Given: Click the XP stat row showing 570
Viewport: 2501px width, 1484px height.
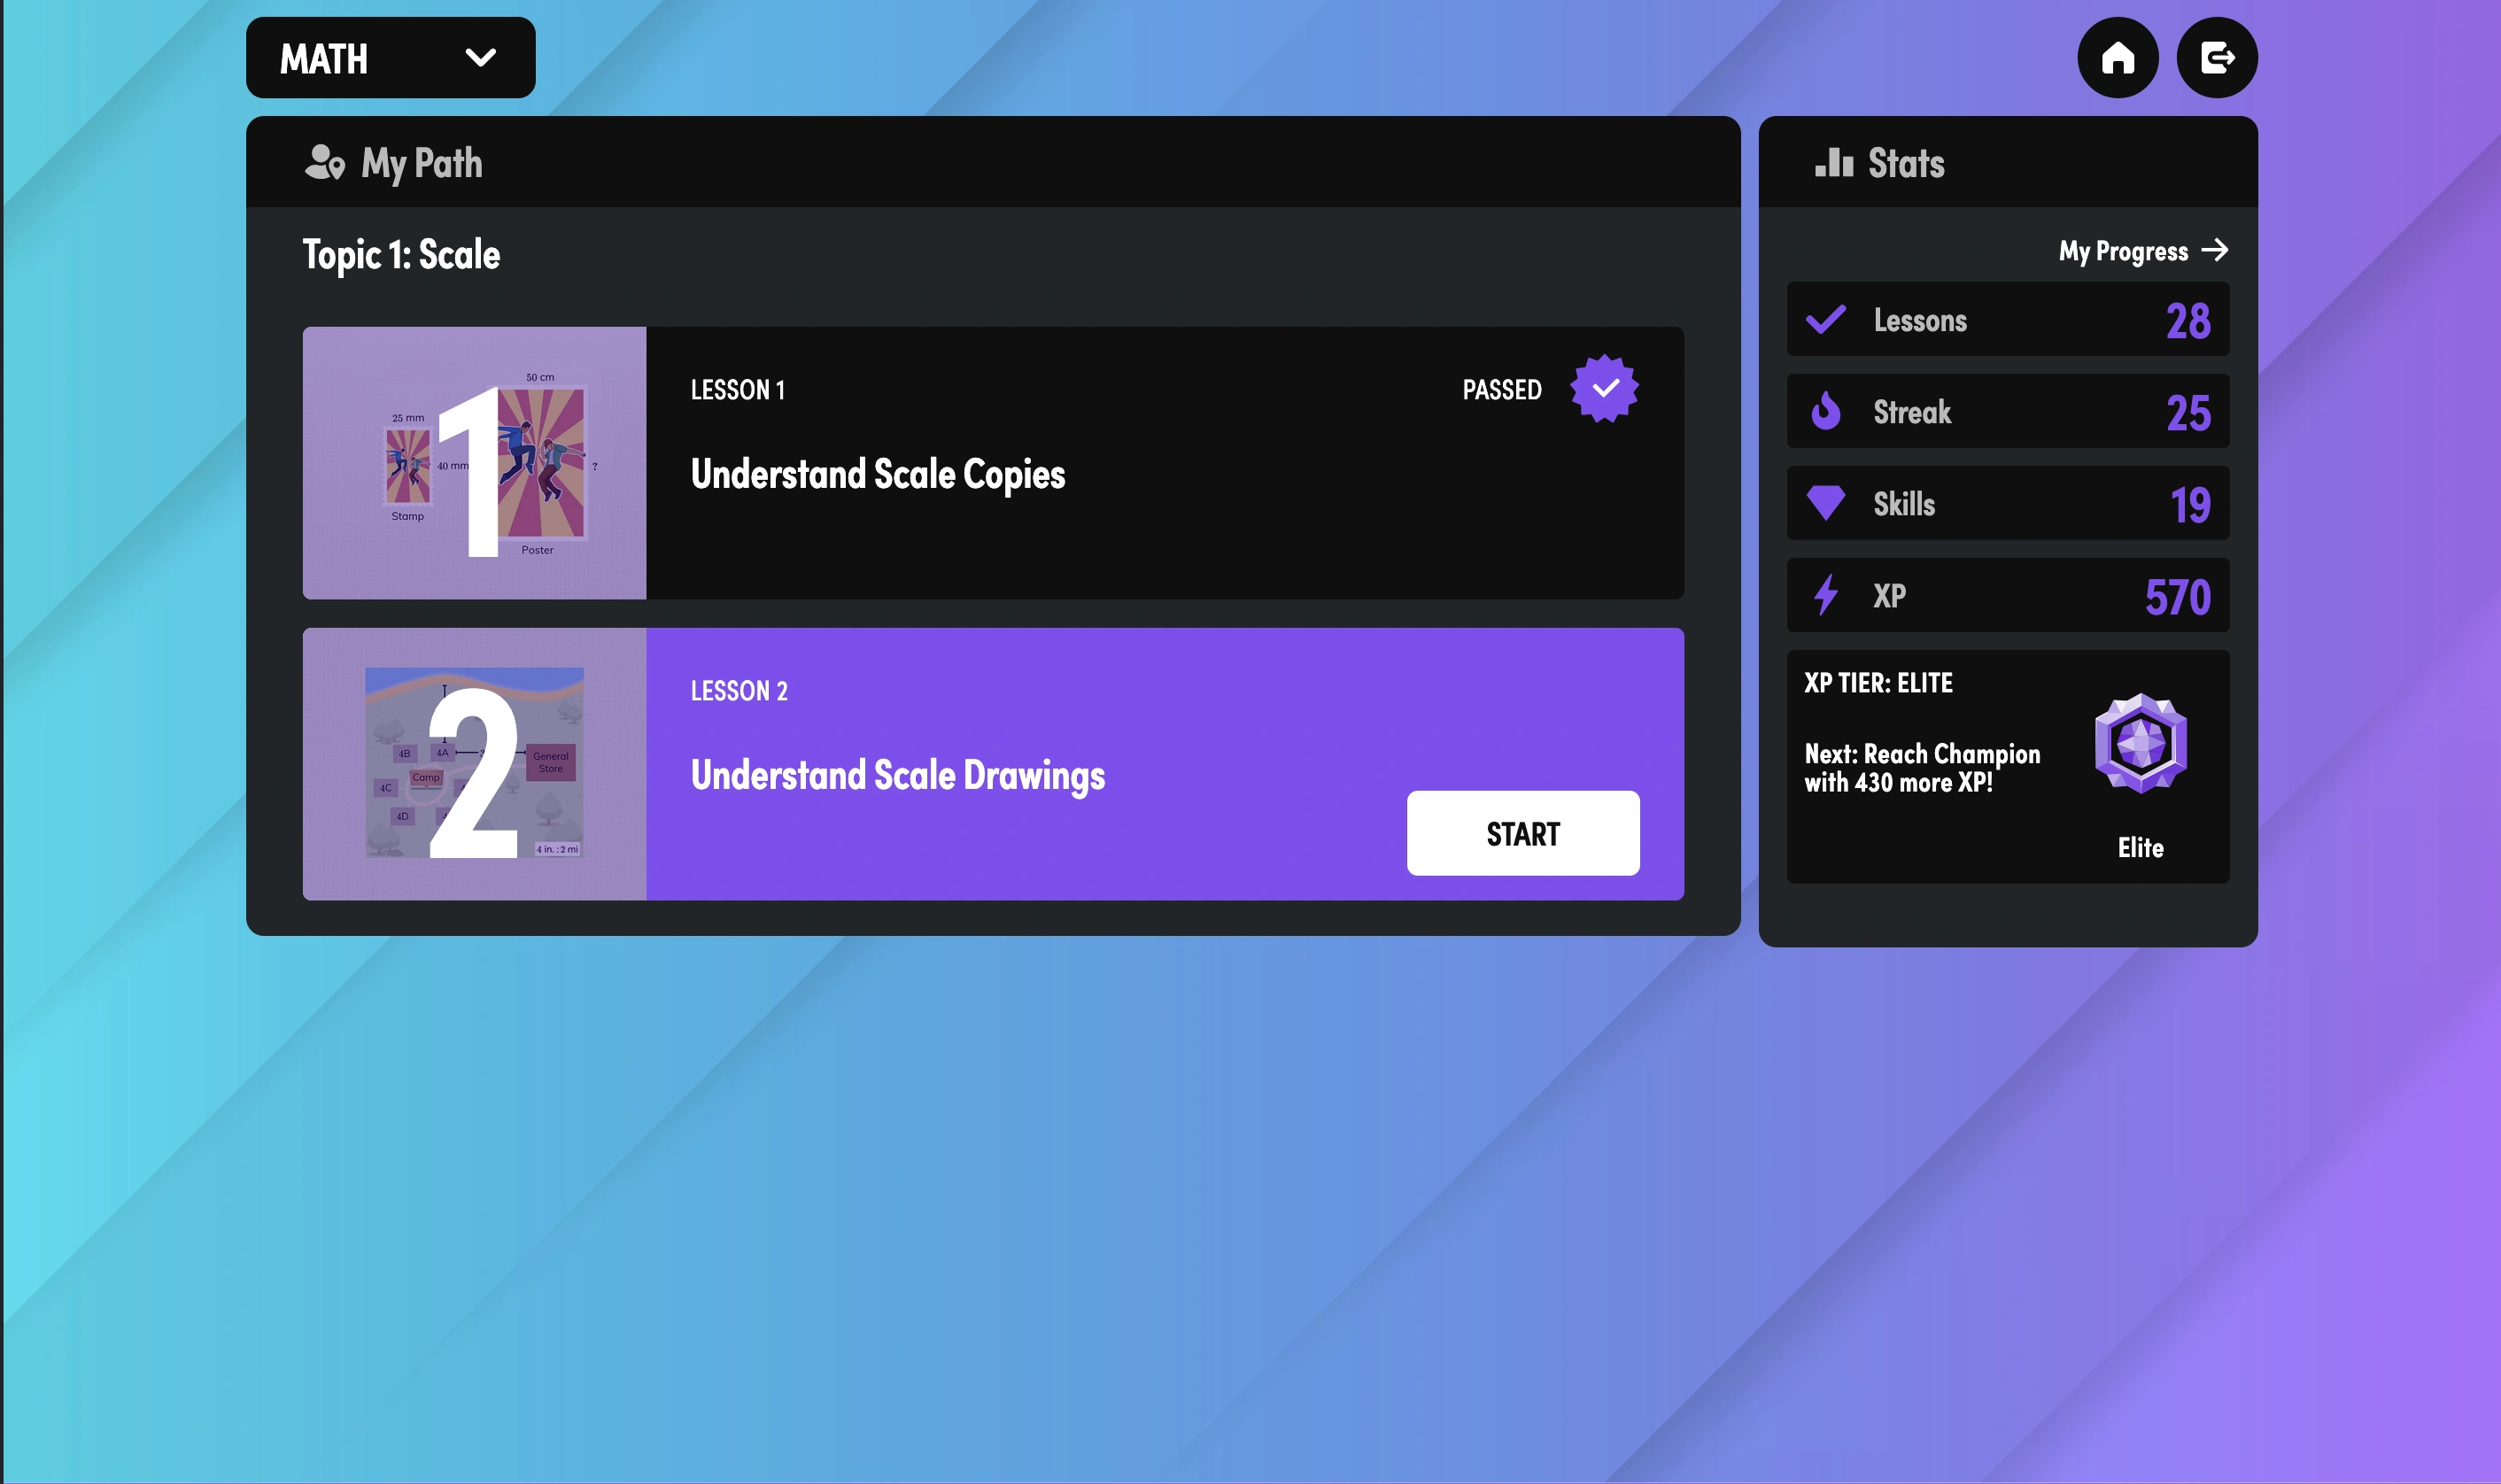Looking at the screenshot, I should tap(2007, 596).
